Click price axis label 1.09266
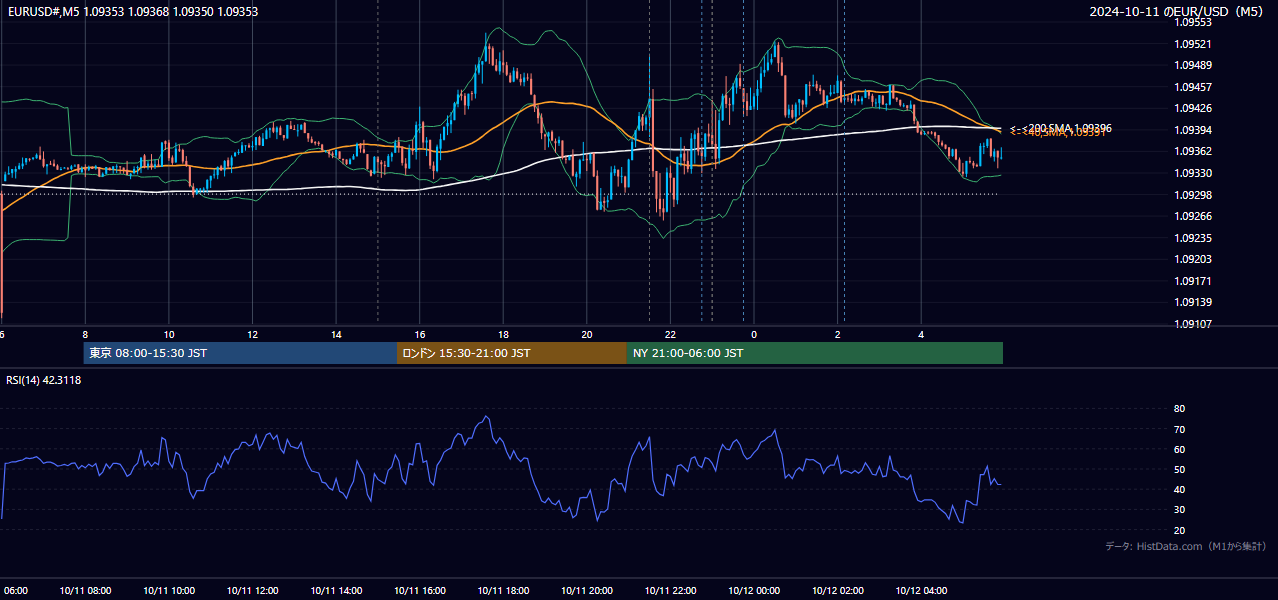Image resolution: width=1278 pixels, height=600 pixels. [x=1193, y=217]
